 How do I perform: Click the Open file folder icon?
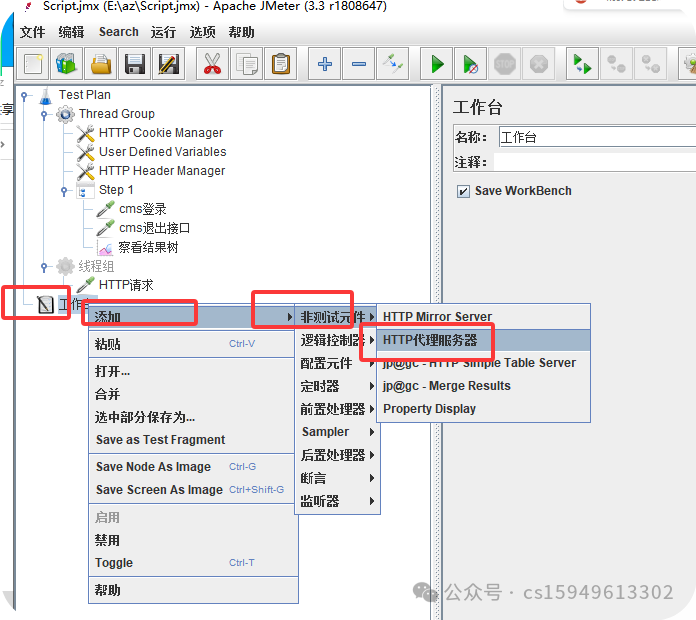point(101,64)
